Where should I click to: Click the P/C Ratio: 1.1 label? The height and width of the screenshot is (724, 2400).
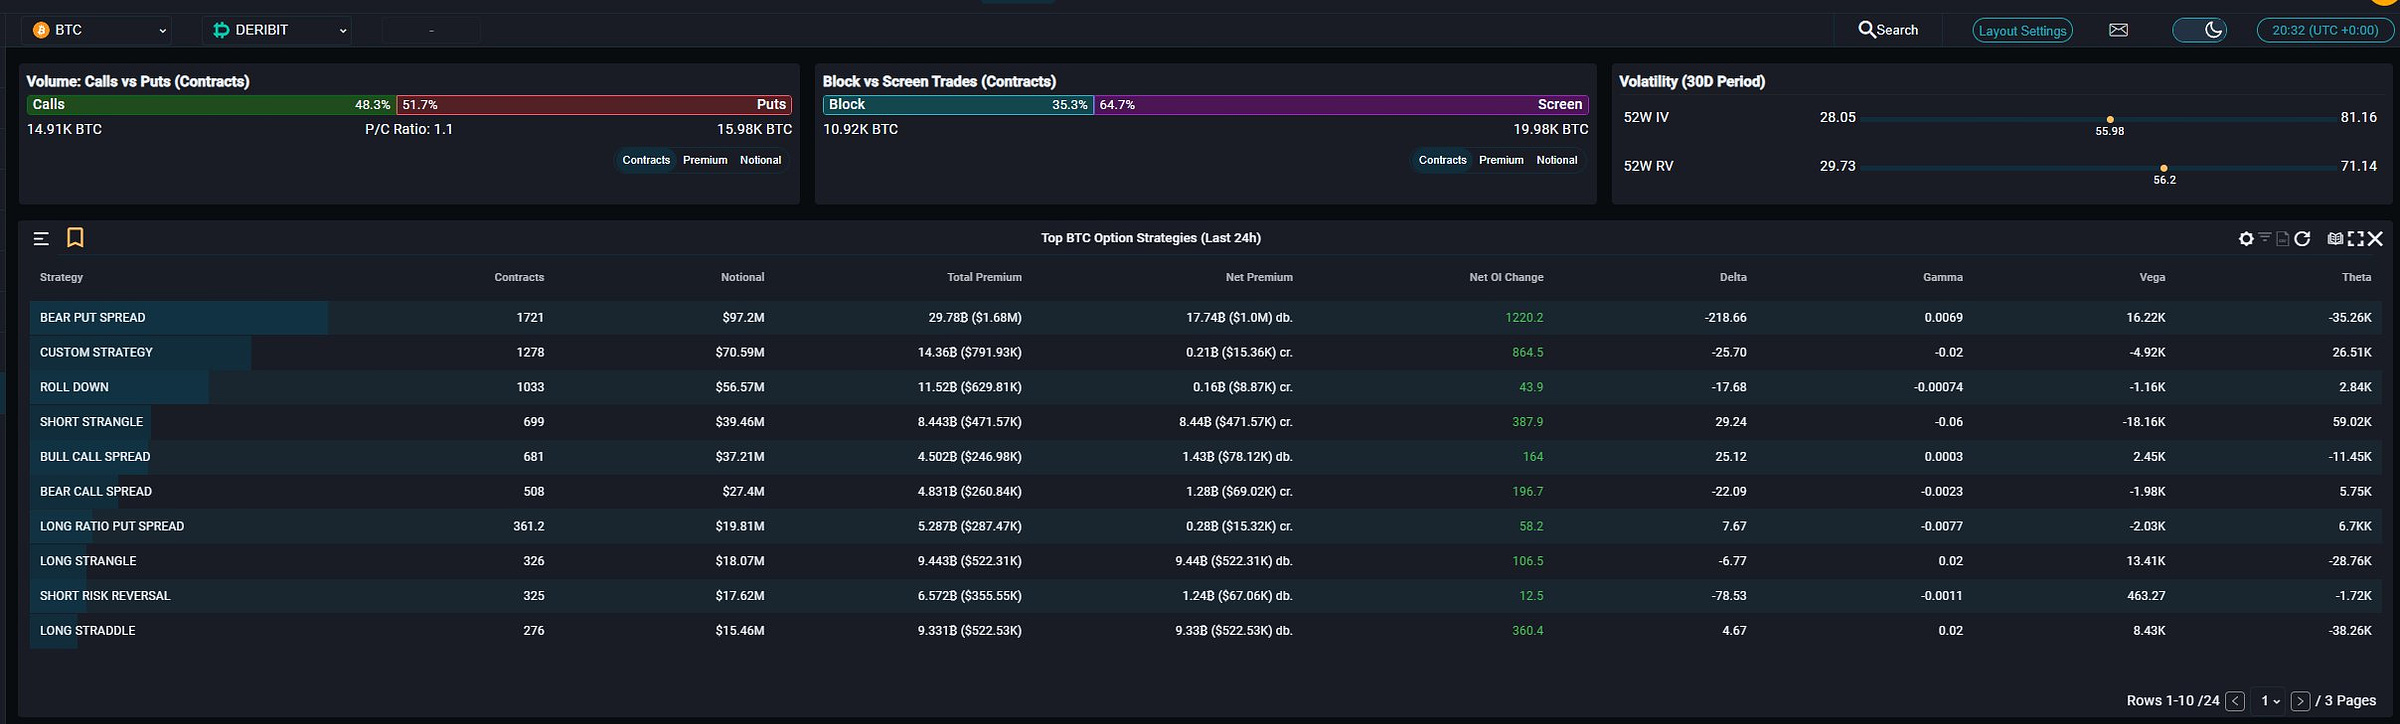pos(409,130)
